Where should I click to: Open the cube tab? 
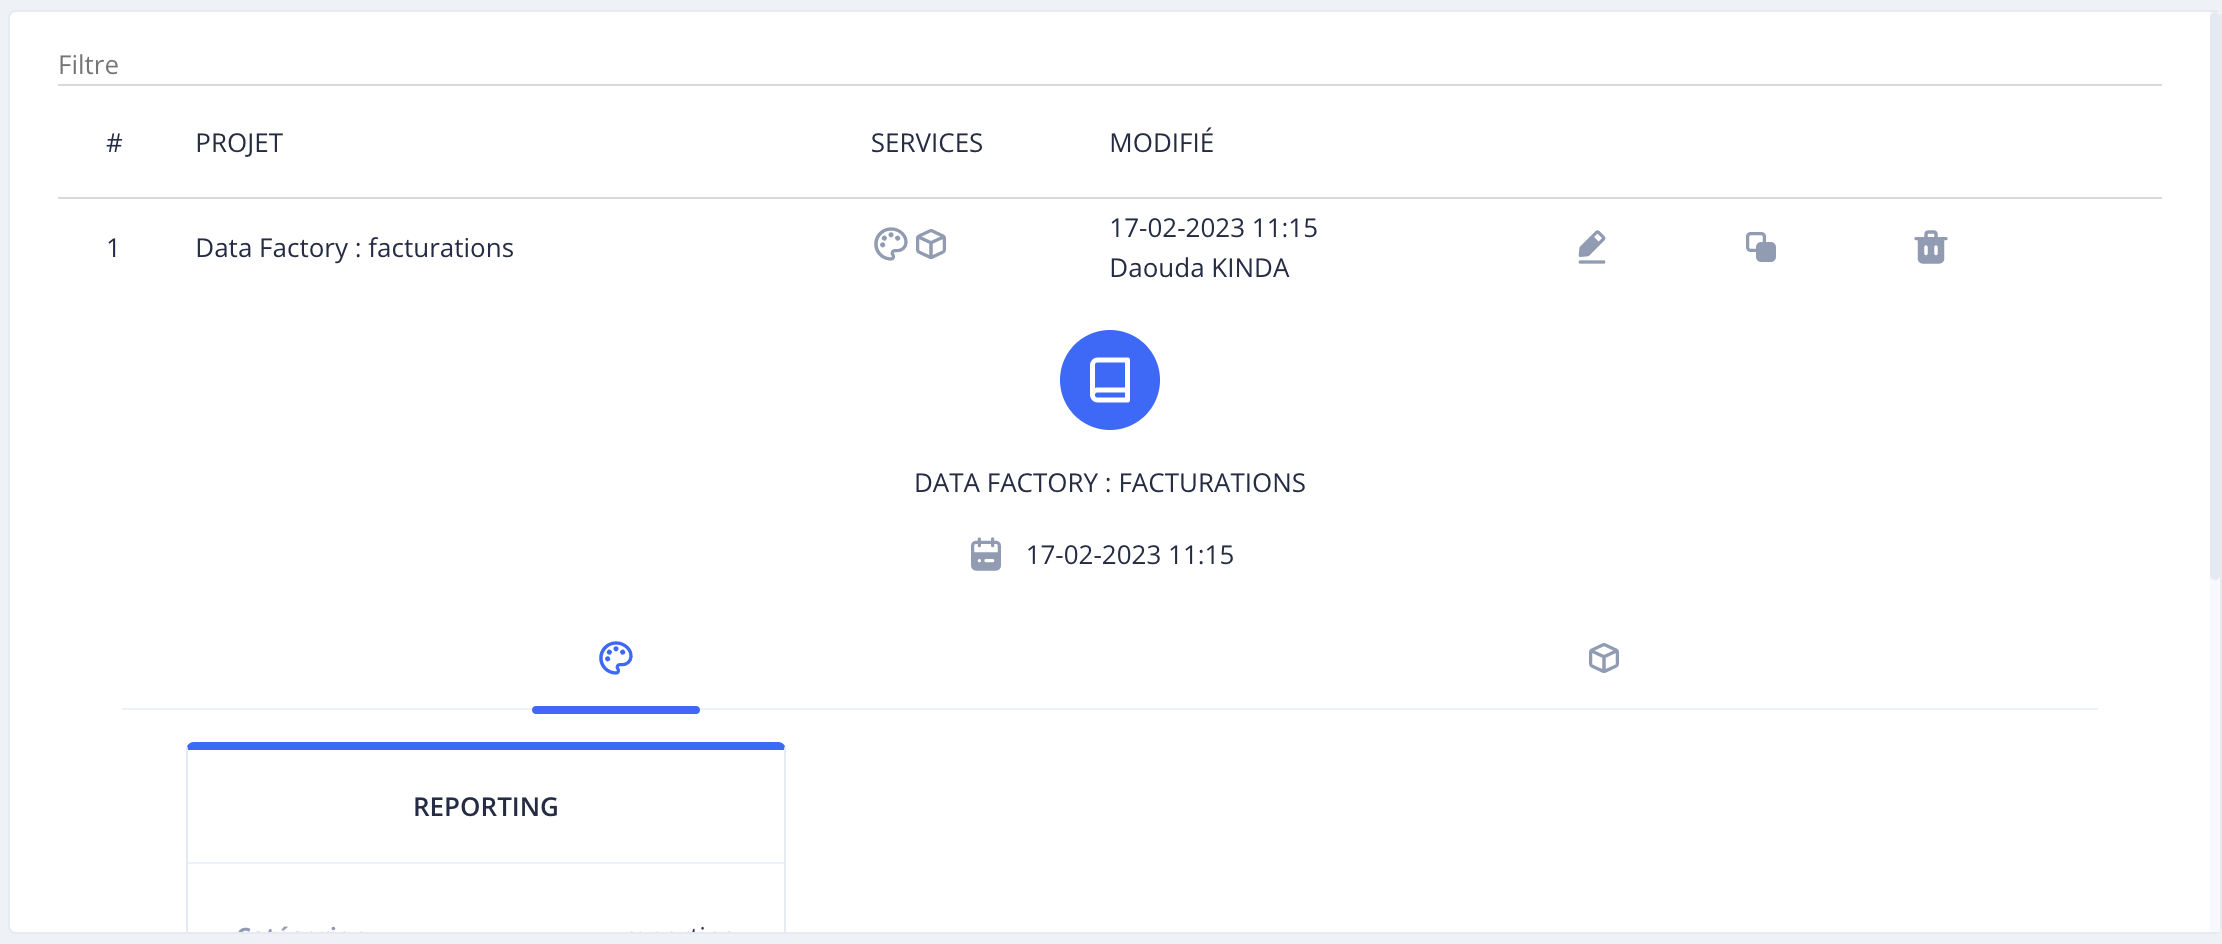(x=1603, y=658)
